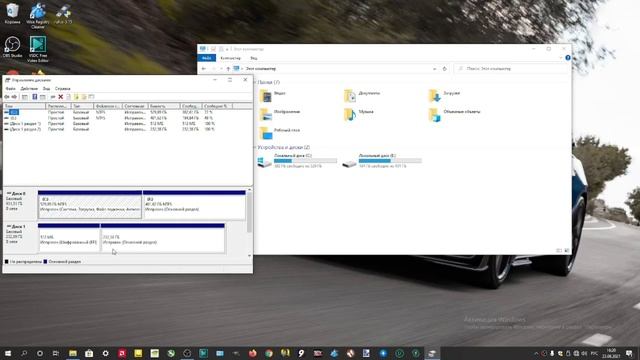
Task: Open the Вид ribbon tab in Explorer
Action: tap(254, 58)
